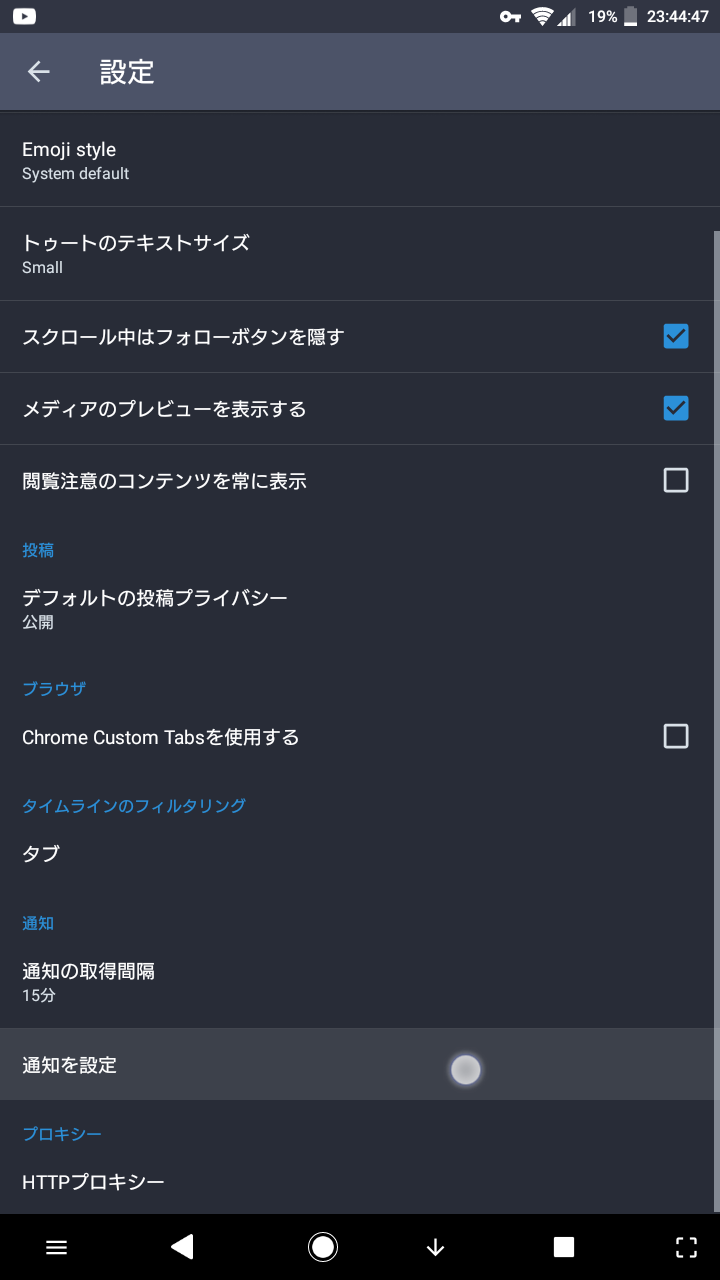Uncheck the hide follow button while scrolling checkbox
720x1280 pixels.
tap(676, 337)
